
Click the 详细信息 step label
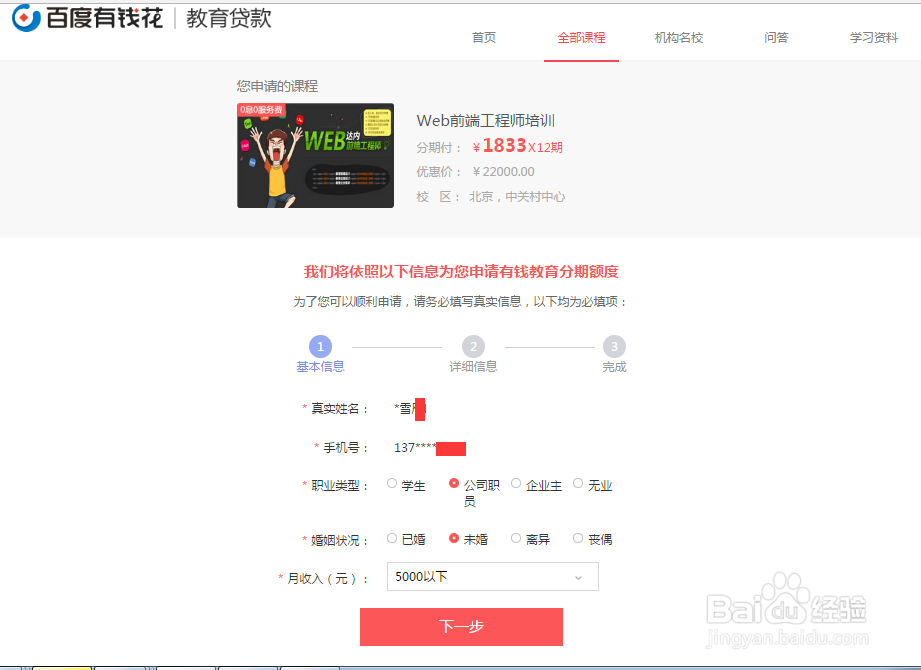coord(473,366)
